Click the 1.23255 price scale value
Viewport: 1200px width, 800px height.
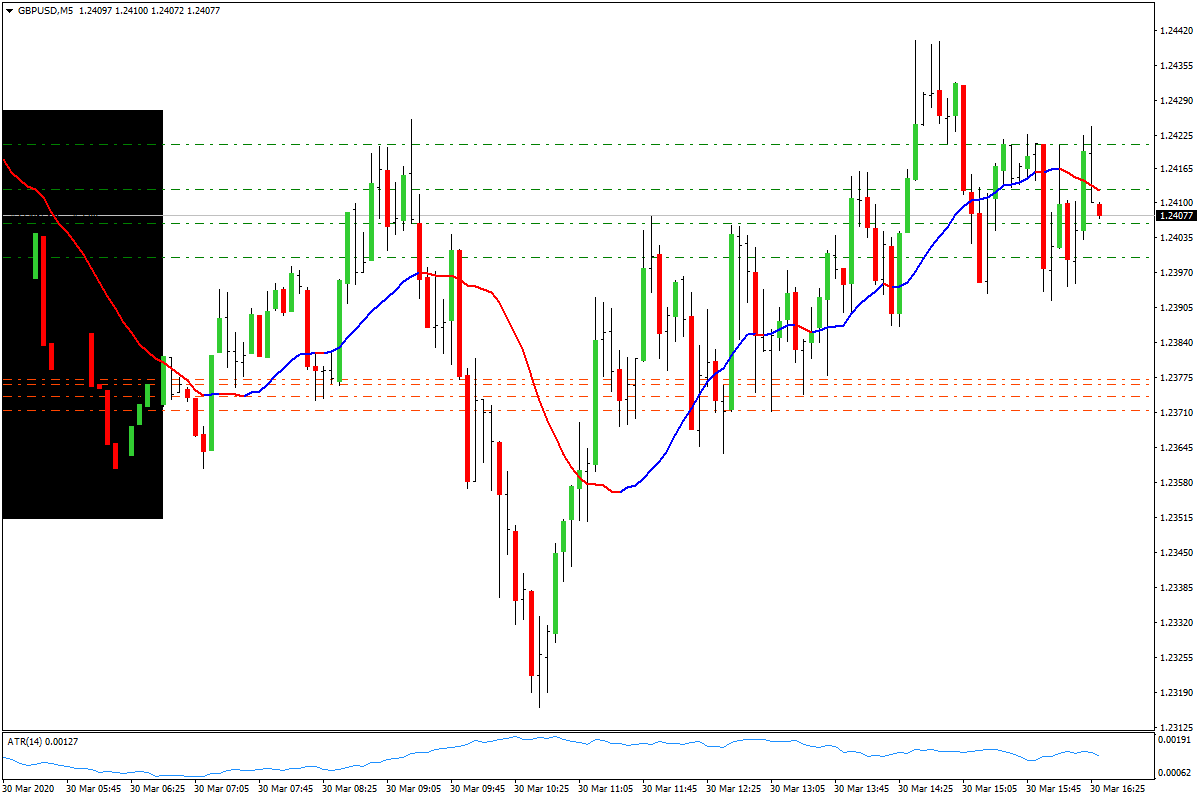(x=1178, y=658)
